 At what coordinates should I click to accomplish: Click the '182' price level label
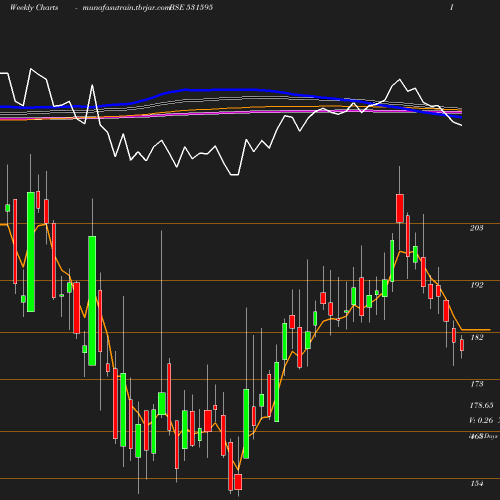coord(477,337)
